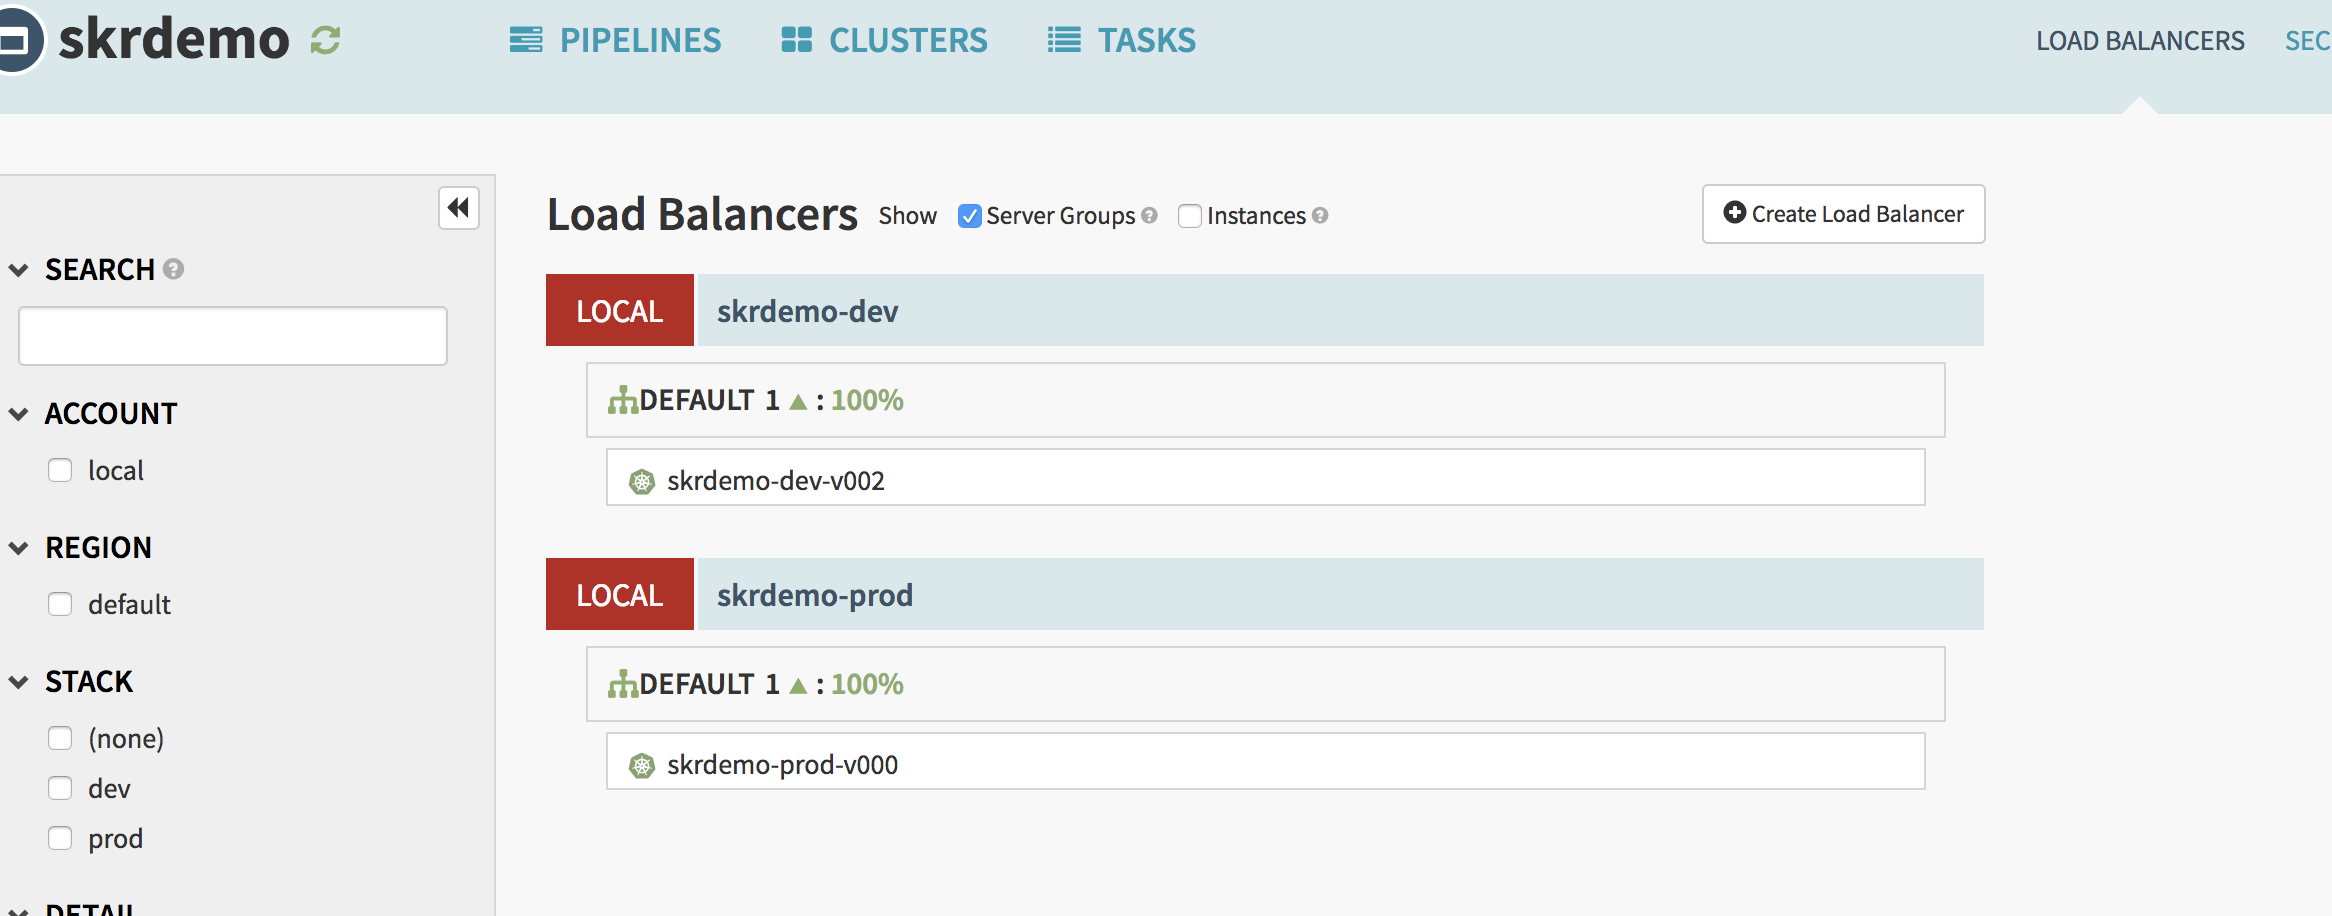Click the Kubernetes icon for skrdemo-prod-v000
The image size is (2332, 916).
coord(641,766)
